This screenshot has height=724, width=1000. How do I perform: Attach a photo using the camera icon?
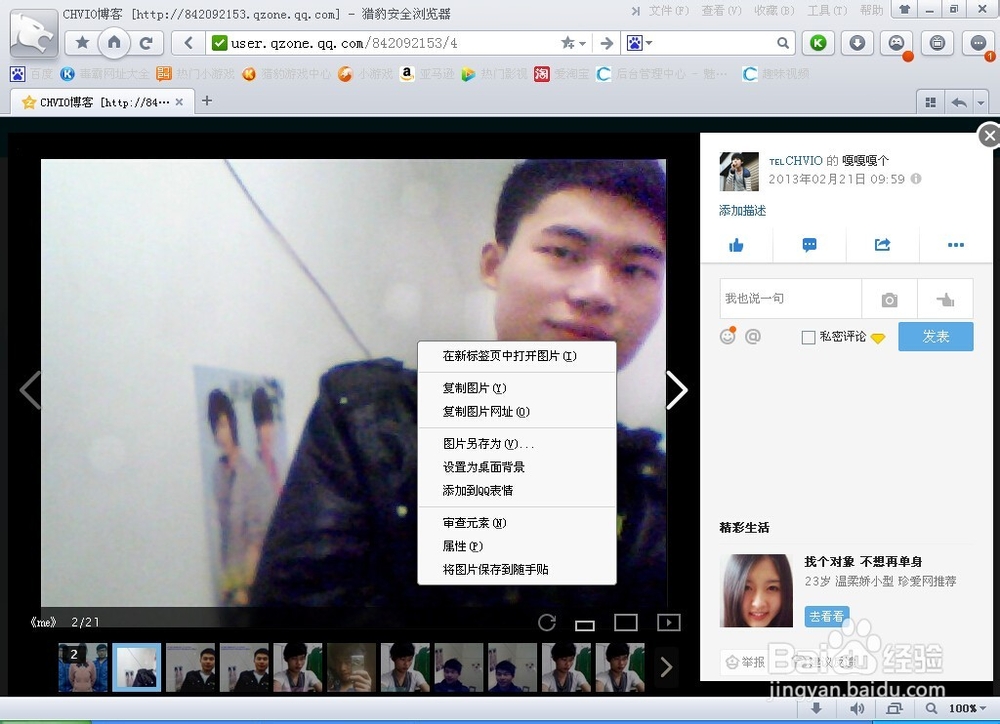[888, 298]
